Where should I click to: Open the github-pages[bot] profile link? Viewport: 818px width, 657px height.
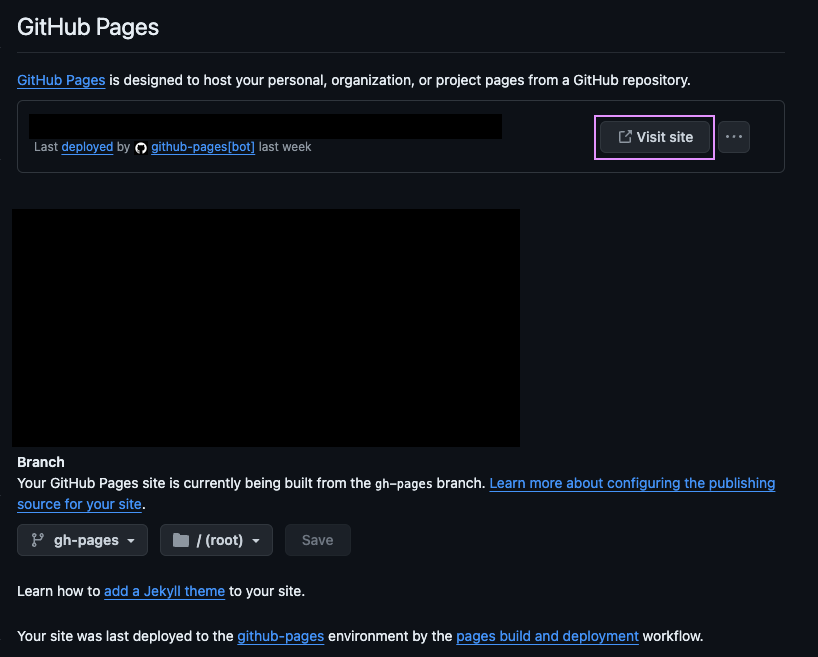click(203, 147)
